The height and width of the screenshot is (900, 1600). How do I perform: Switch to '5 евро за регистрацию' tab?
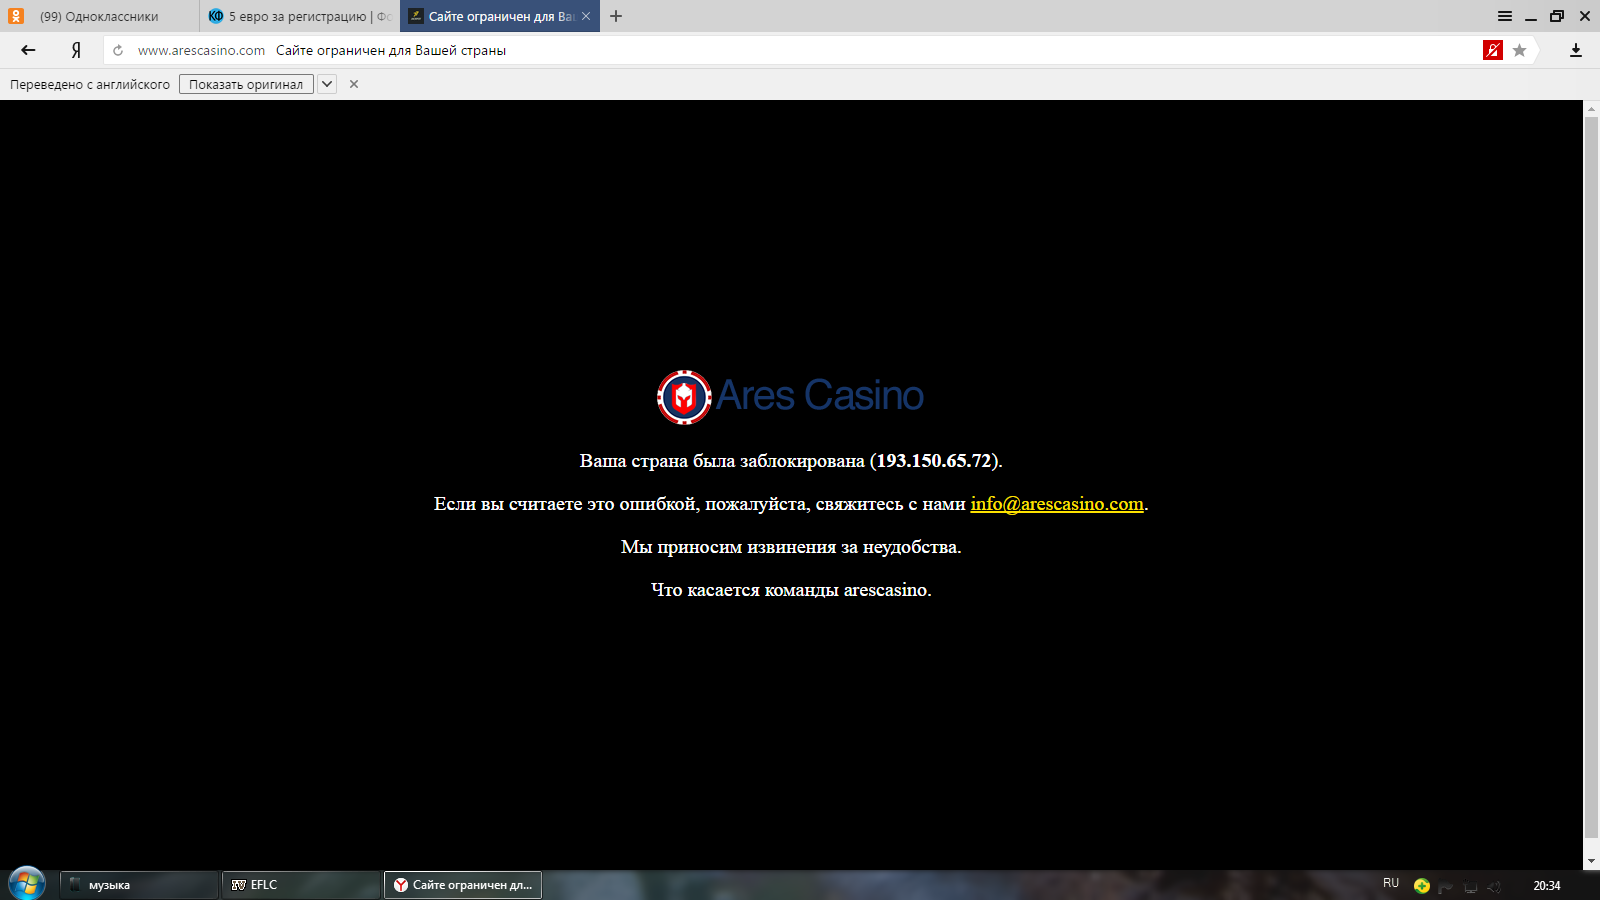click(300, 16)
